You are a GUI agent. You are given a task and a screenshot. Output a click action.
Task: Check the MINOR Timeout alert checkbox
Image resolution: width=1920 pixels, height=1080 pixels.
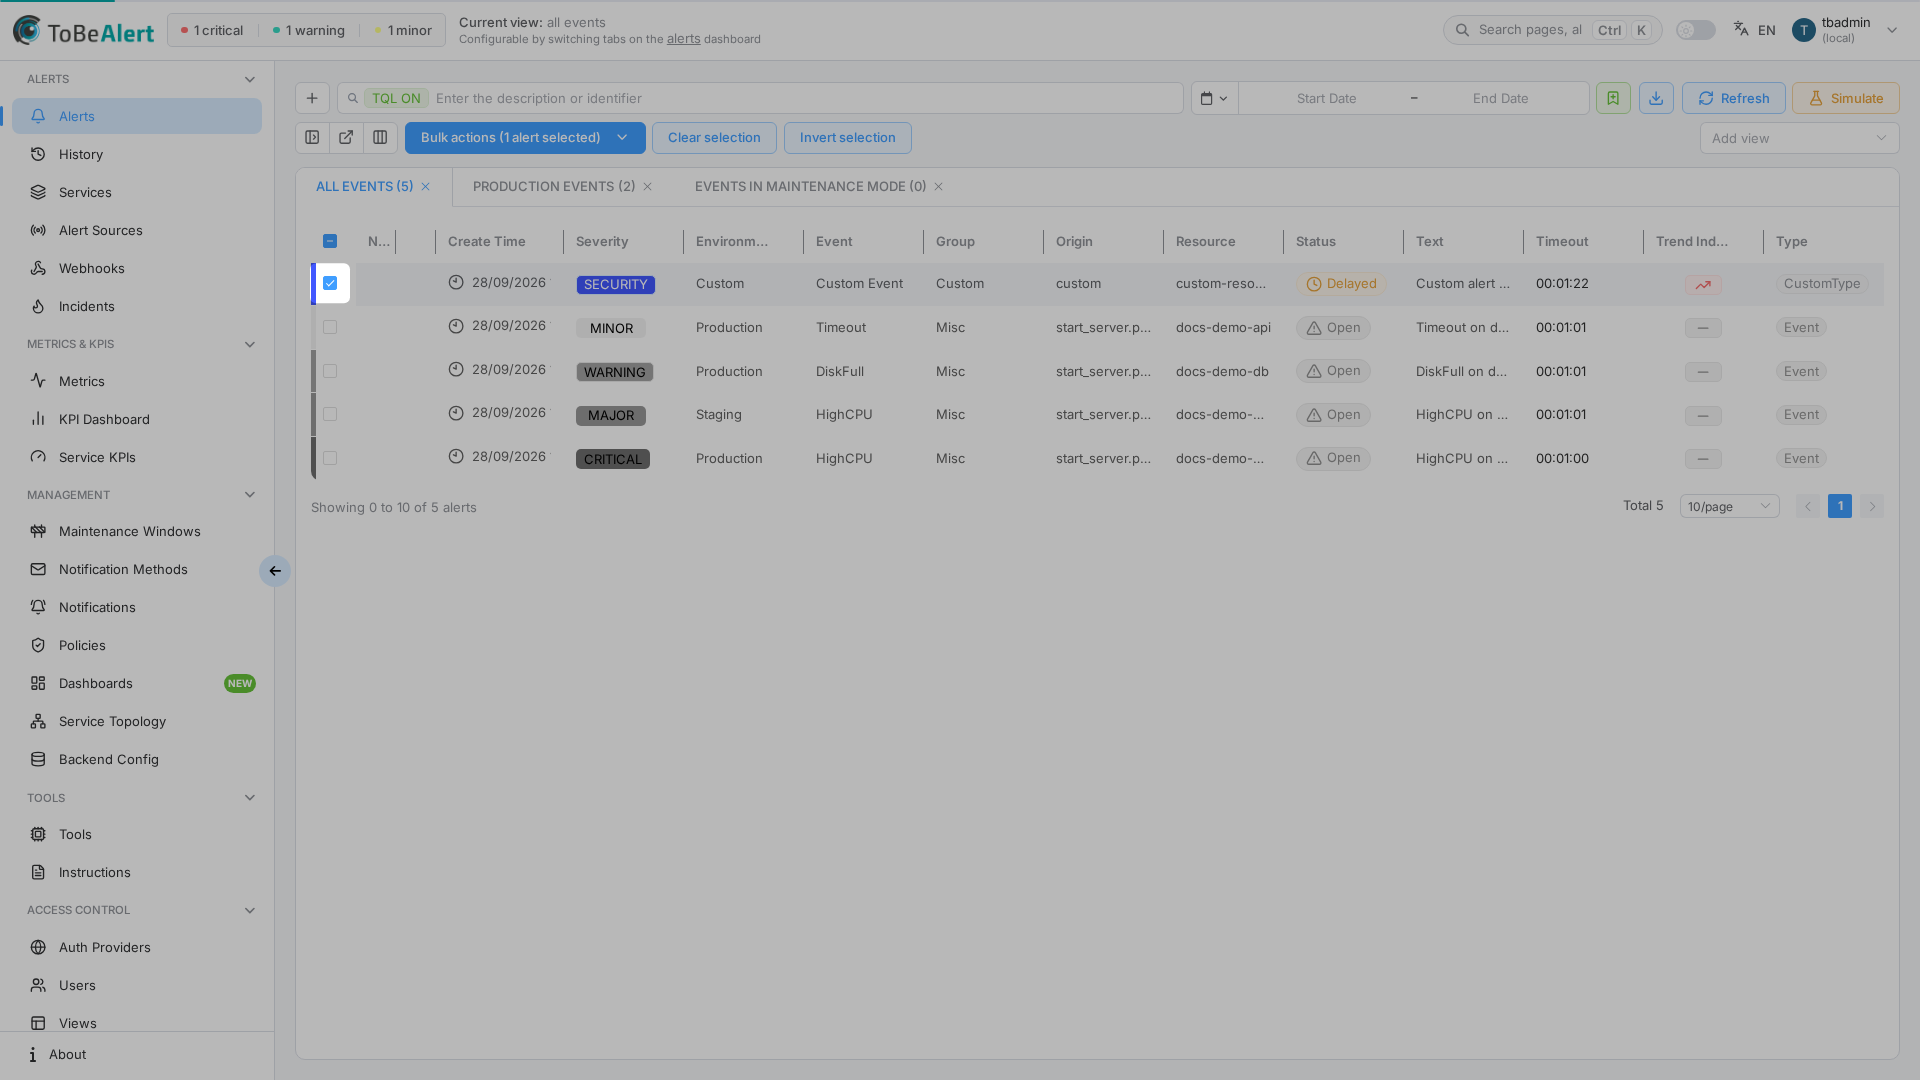click(x=330, y=328)
